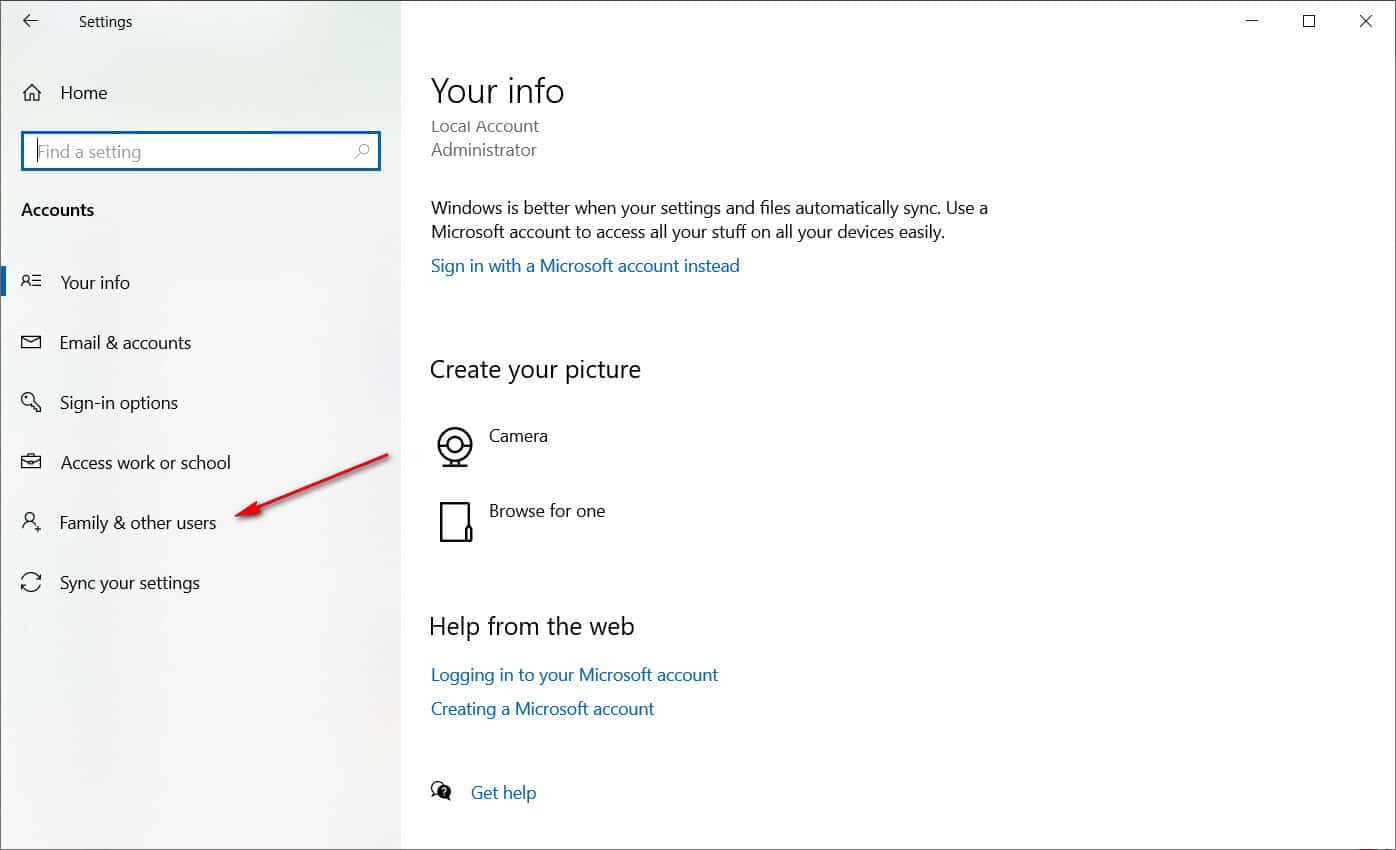
Task: Click the Get help chat bubble icon
Action: coord(441,791)
